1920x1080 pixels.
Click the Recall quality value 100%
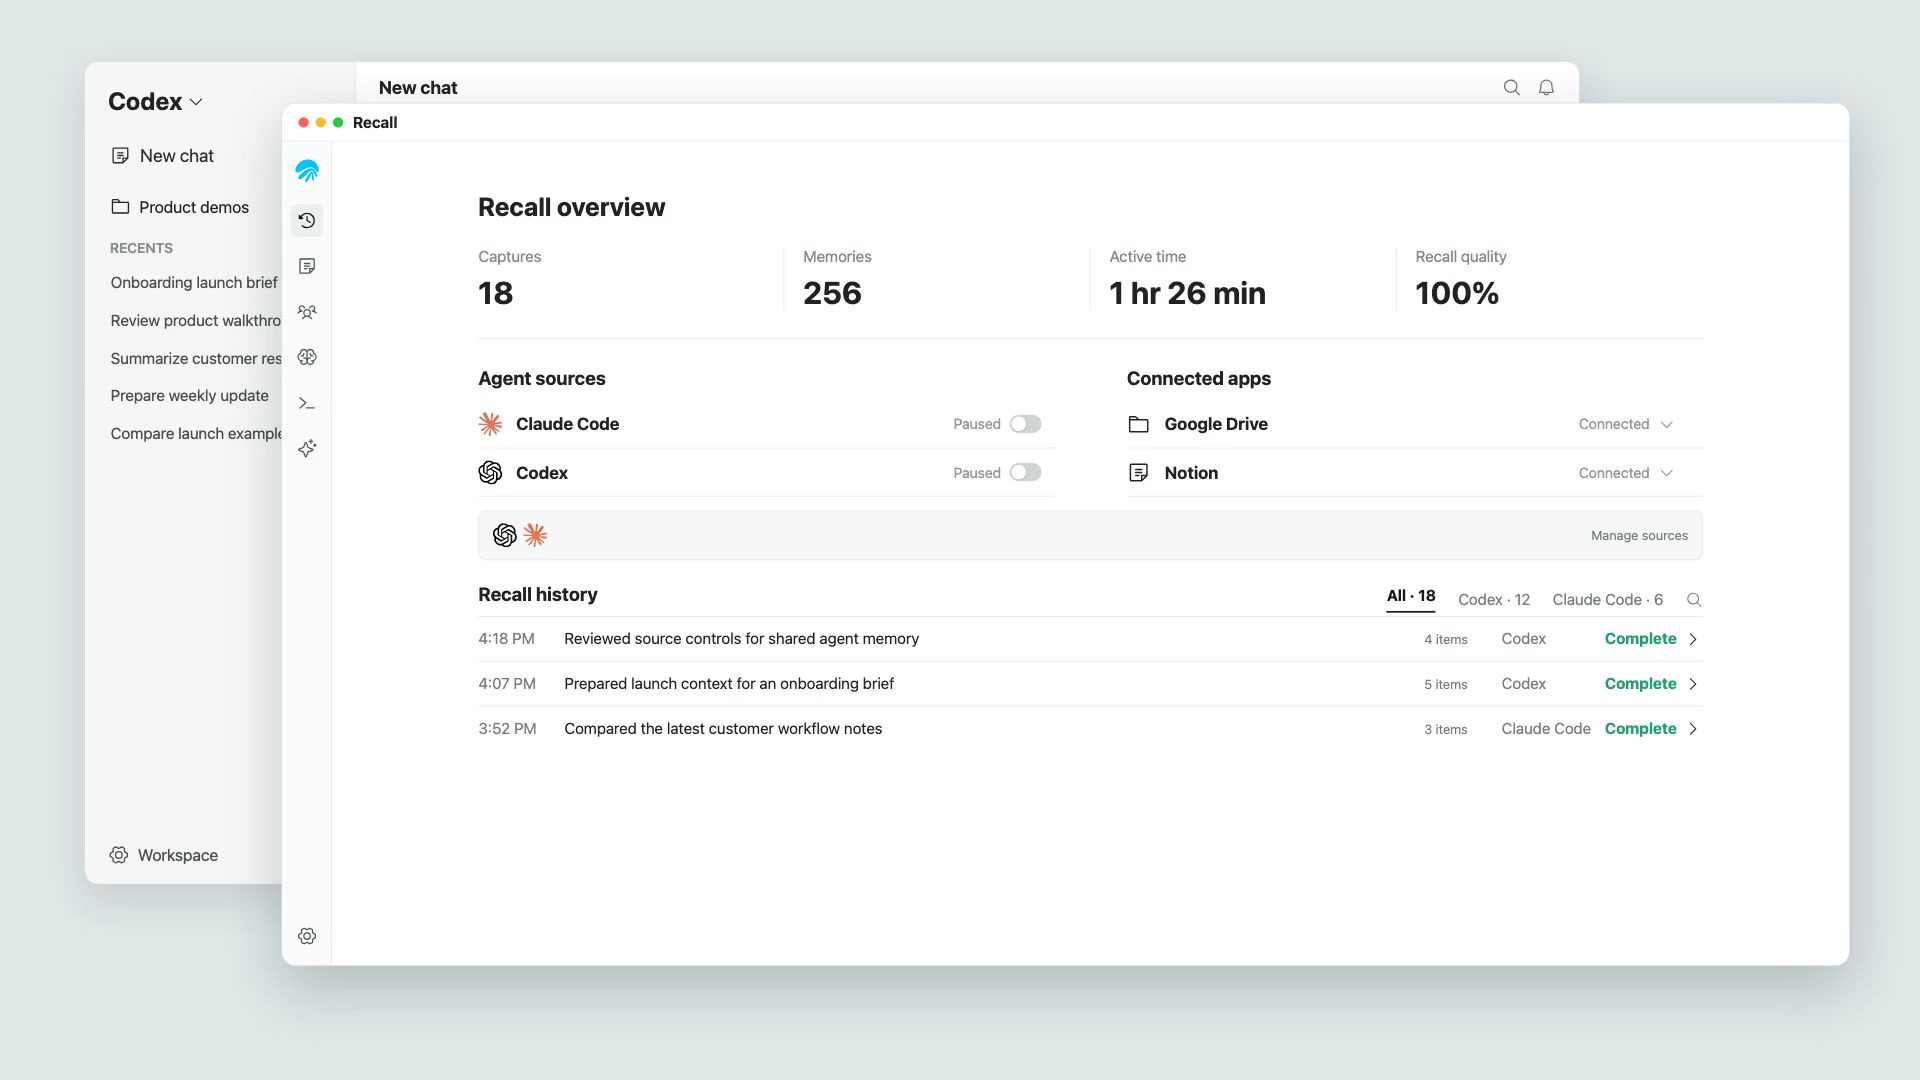tap(1457, 293)
